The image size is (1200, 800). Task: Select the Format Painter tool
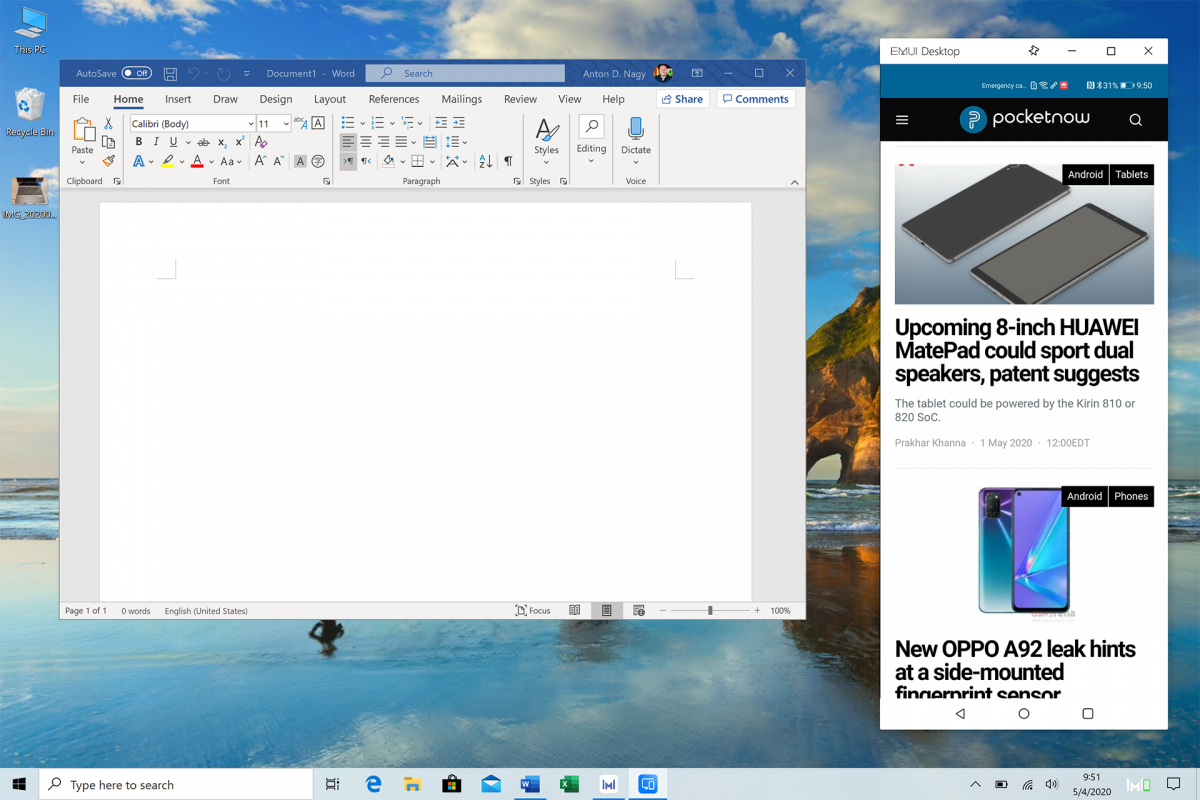point(108,160)
